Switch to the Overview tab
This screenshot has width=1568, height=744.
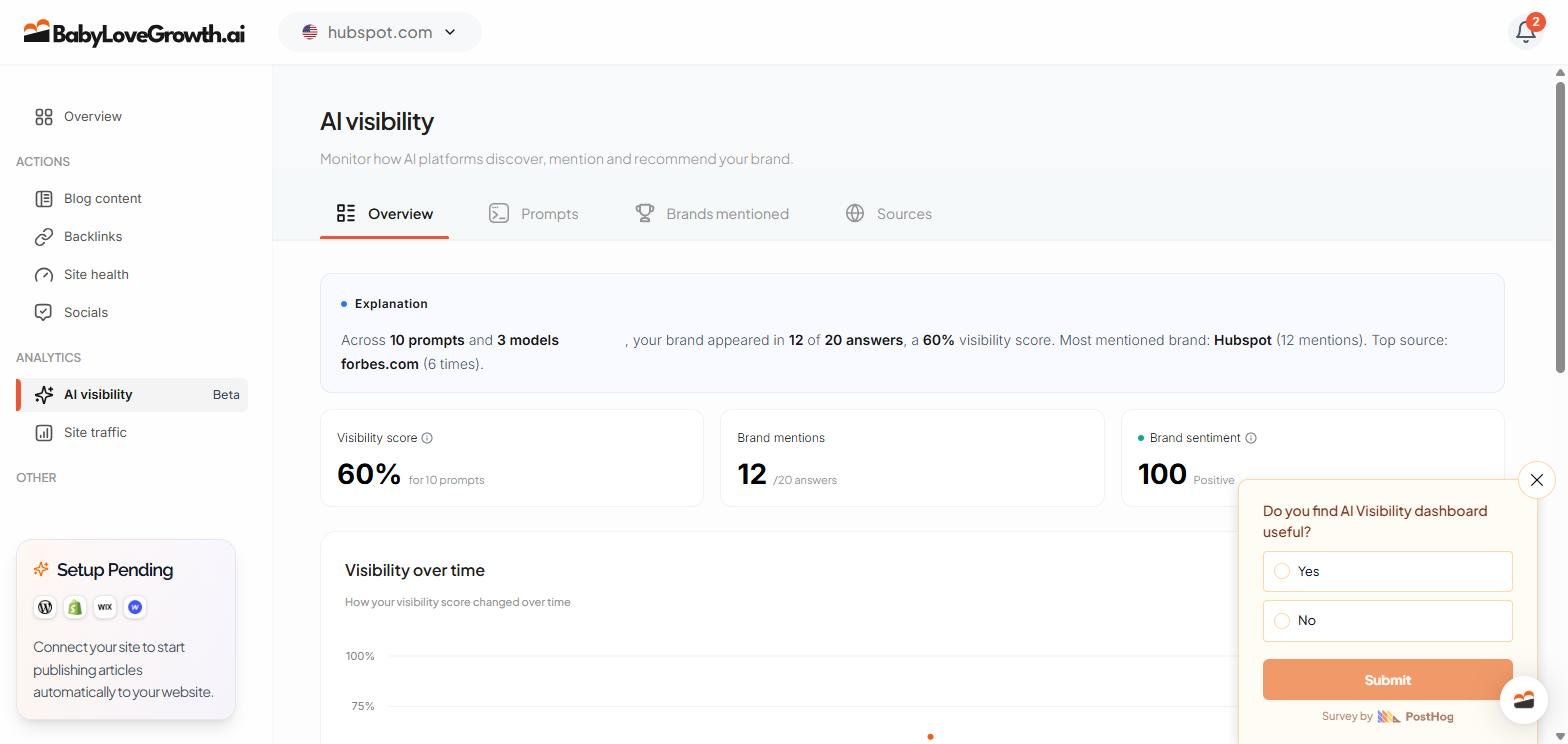coord(384,214)
